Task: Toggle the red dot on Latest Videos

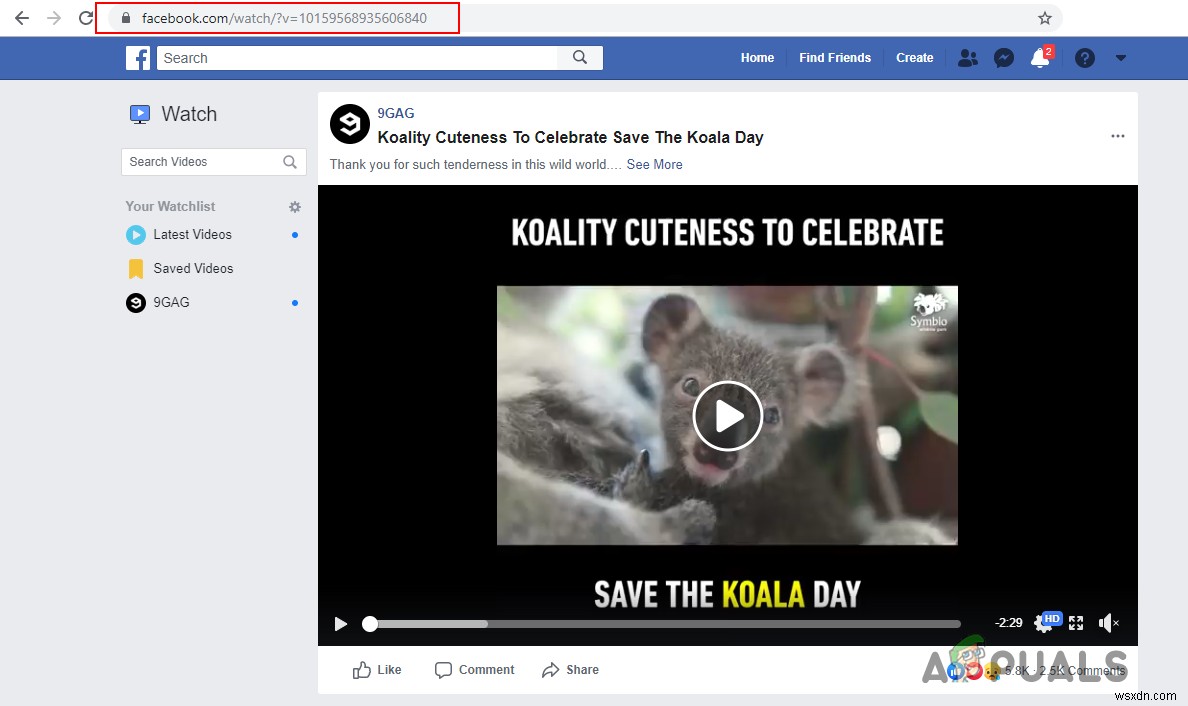Action: (296, 234)
